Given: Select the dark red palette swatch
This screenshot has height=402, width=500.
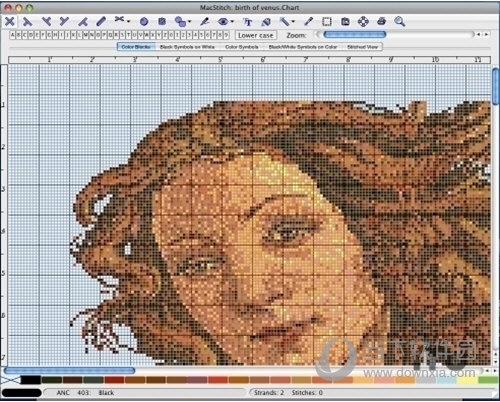Looking at the screenshot, I should [114, 380].
